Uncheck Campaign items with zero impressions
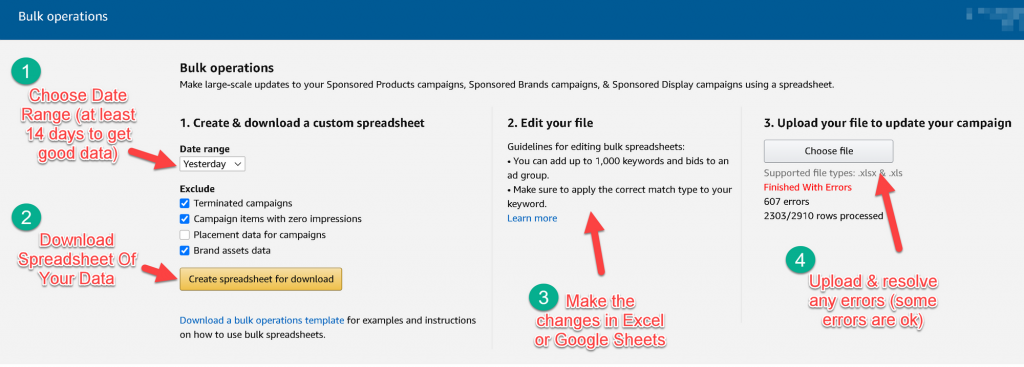 pos(185,219)
